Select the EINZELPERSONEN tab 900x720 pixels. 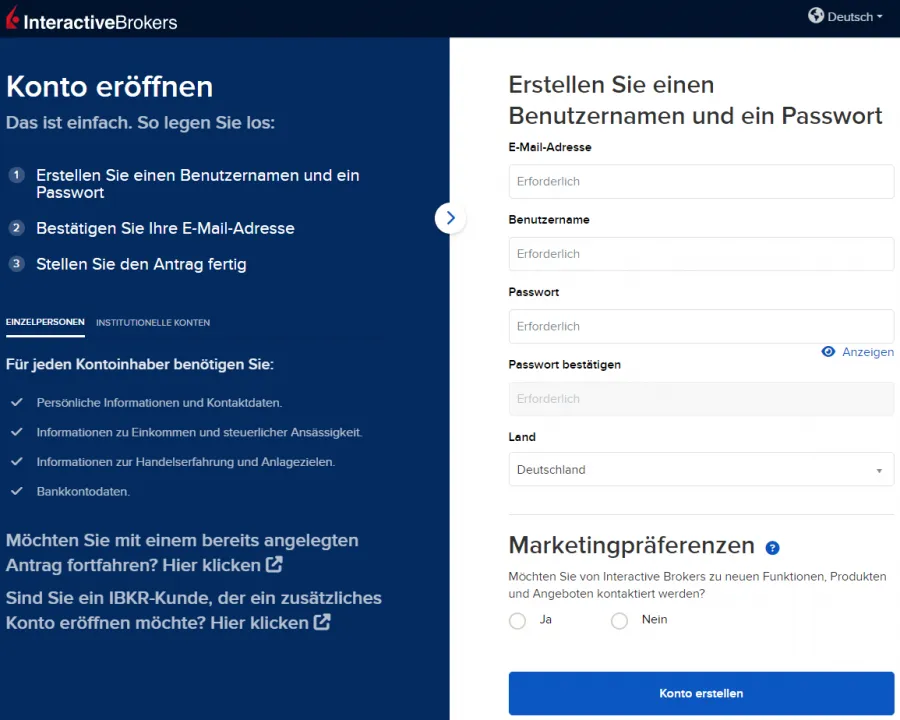[x=45, y=322]
